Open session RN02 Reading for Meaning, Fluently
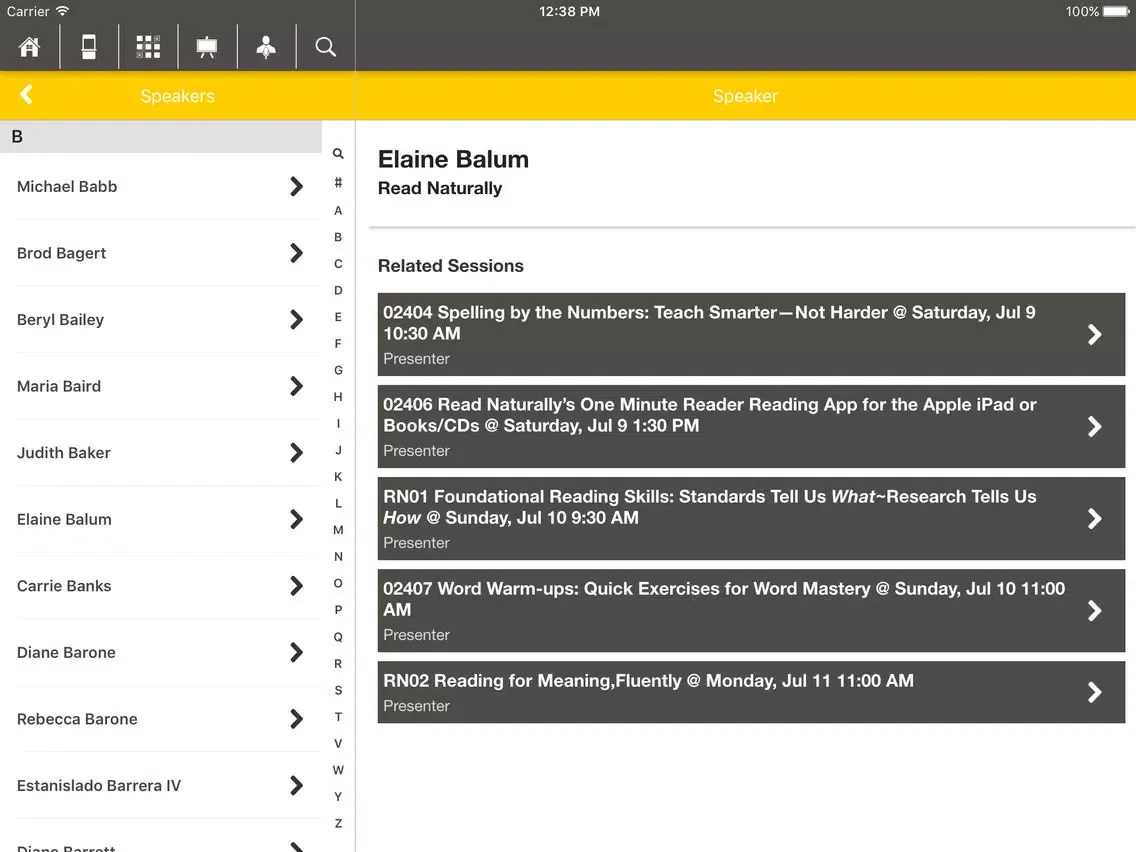 tap(751, 692)
